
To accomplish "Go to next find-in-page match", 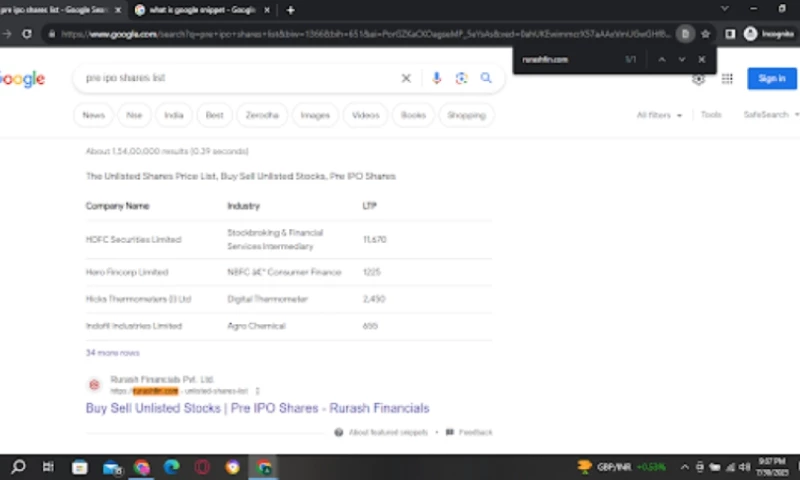I will tap(682, 59).
